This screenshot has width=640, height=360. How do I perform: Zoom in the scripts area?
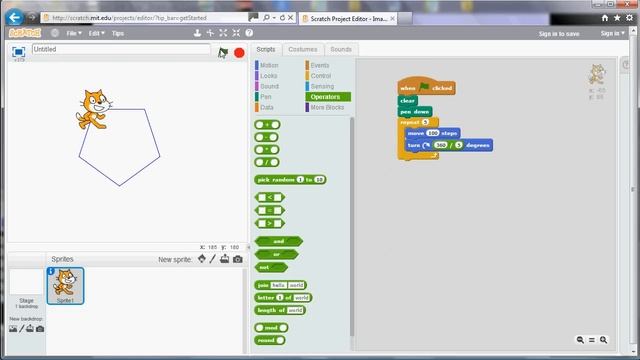click(603, 340)
